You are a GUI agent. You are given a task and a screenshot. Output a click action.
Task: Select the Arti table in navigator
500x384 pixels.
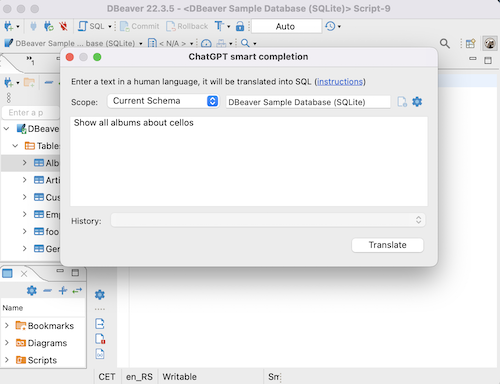[47, 180]
